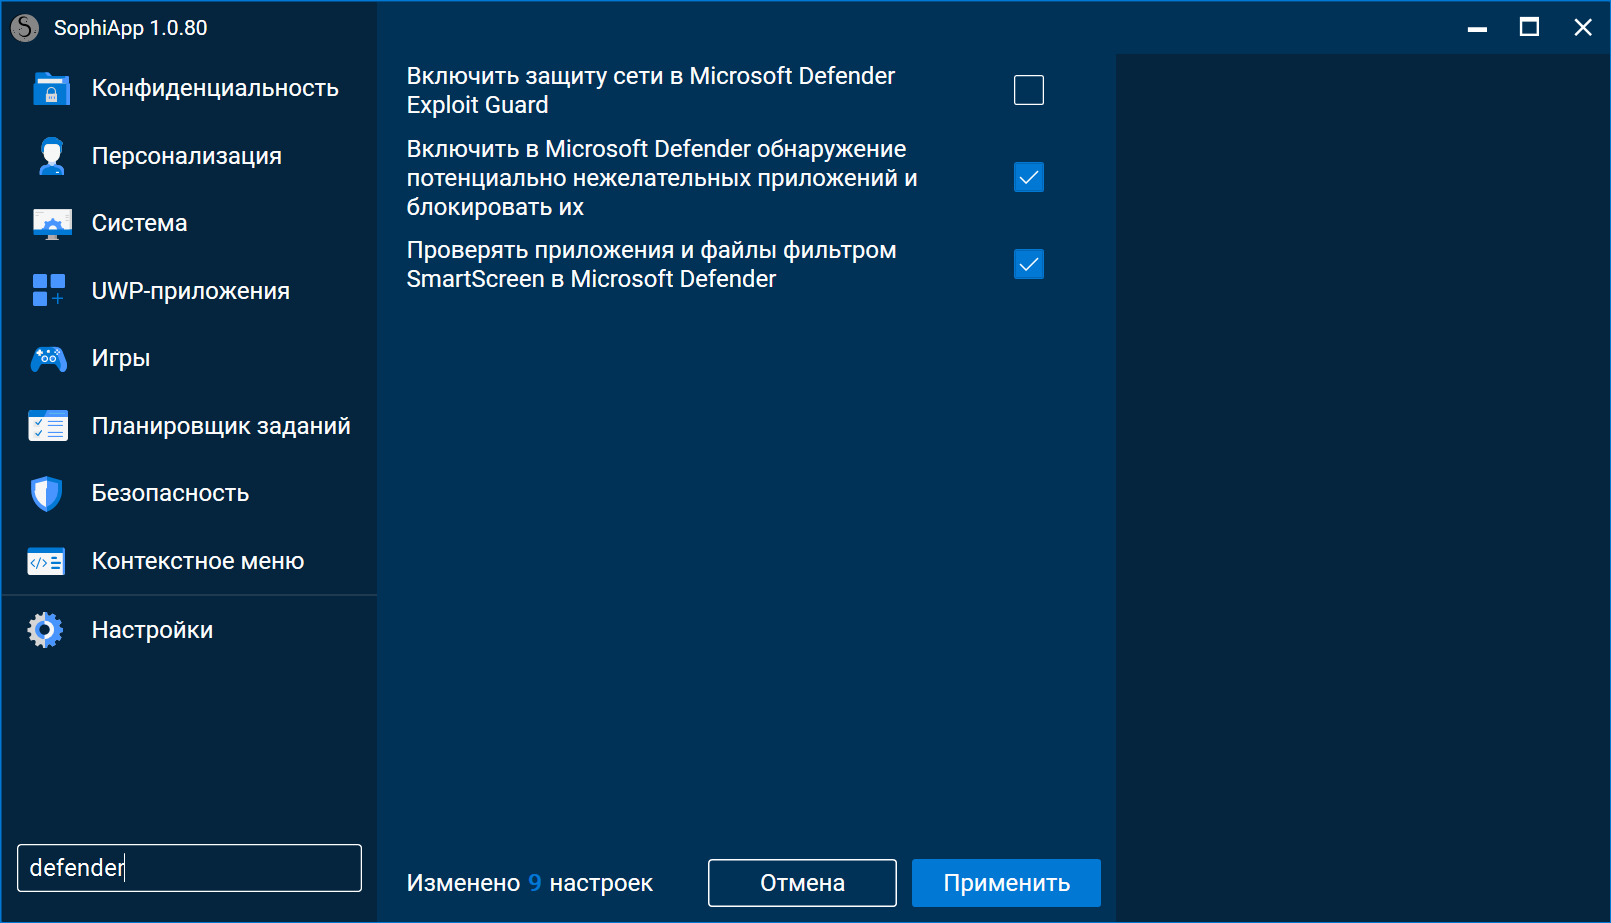Click the UWP apps tiles icon
Image resolution: width=1611 pixels, height=923 pixels.
click(49, 290)
